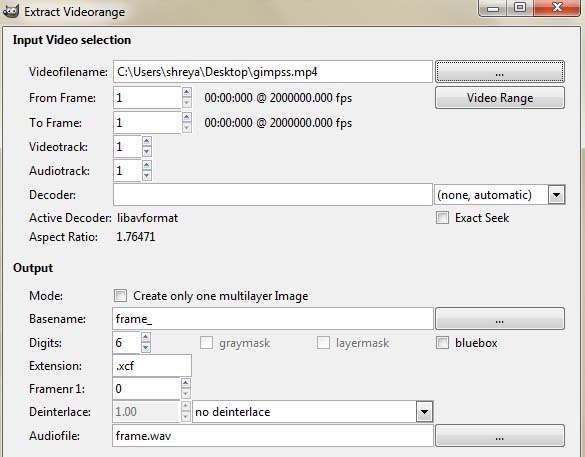The height and width of the screenshot is (457, 585).
Task: Click the Audiofile frame.wav text field
Action: pyautogui.click(x=273, y=435)
